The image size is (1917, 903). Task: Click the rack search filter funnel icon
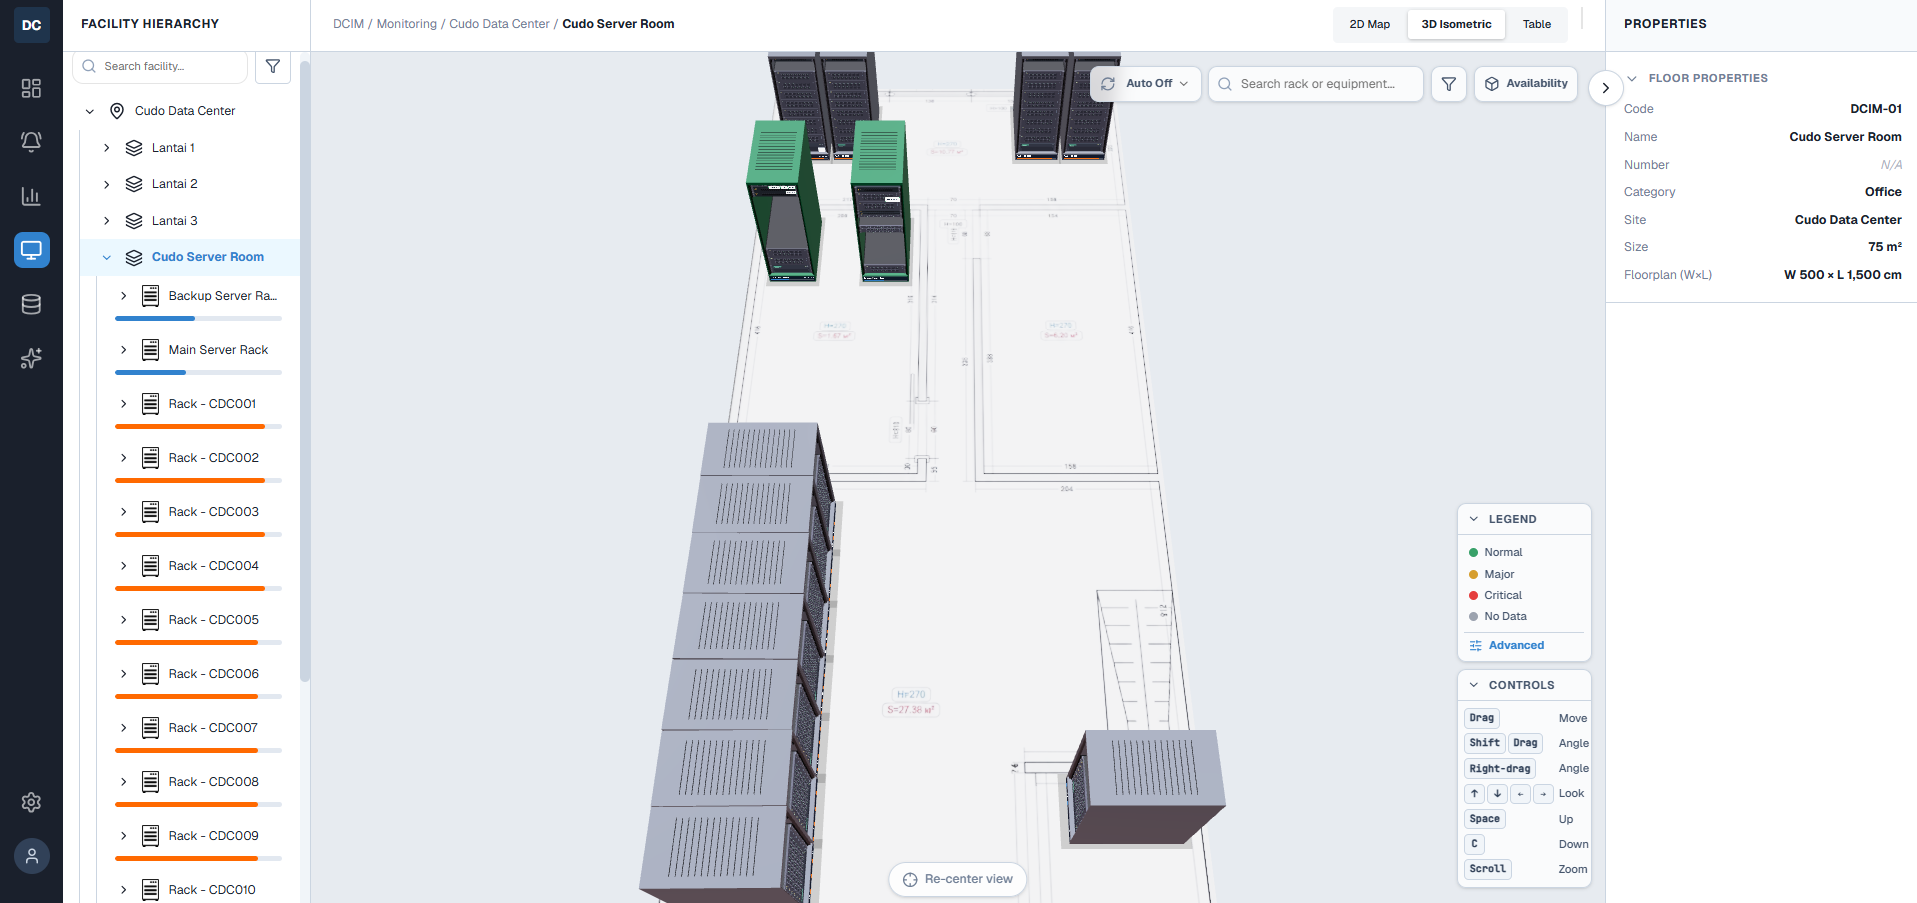(1449, 84)
